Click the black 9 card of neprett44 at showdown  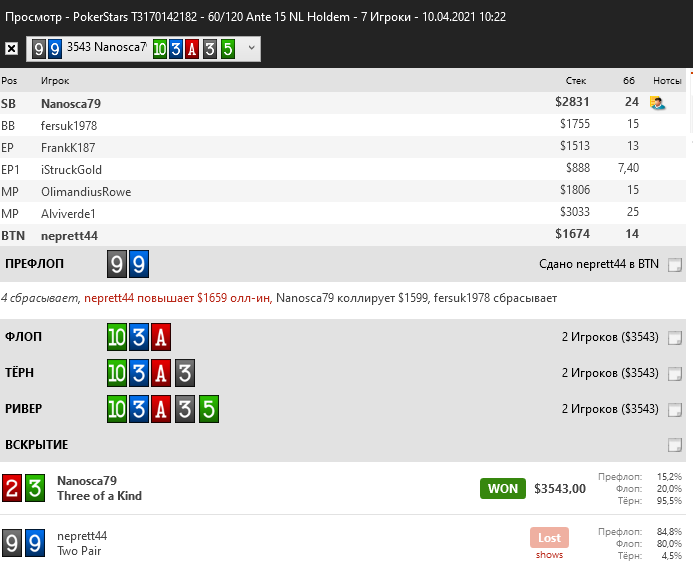[12, 543]
